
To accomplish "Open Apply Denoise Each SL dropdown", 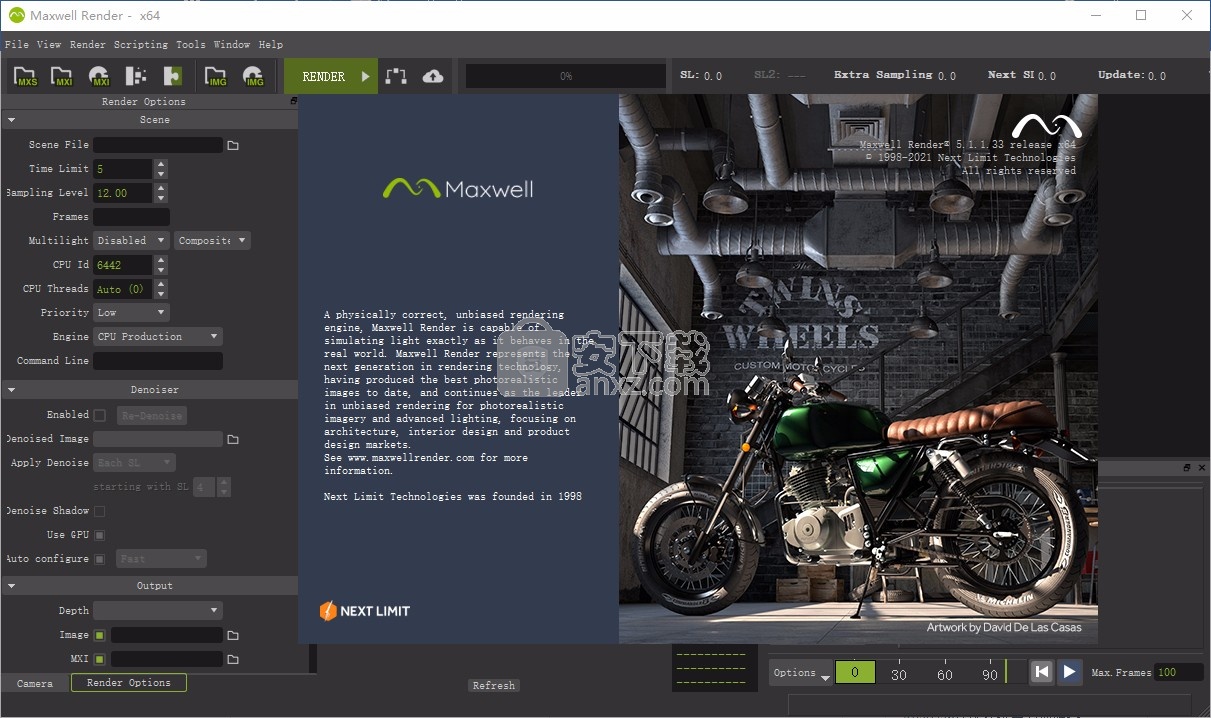I will pos(135,463).
